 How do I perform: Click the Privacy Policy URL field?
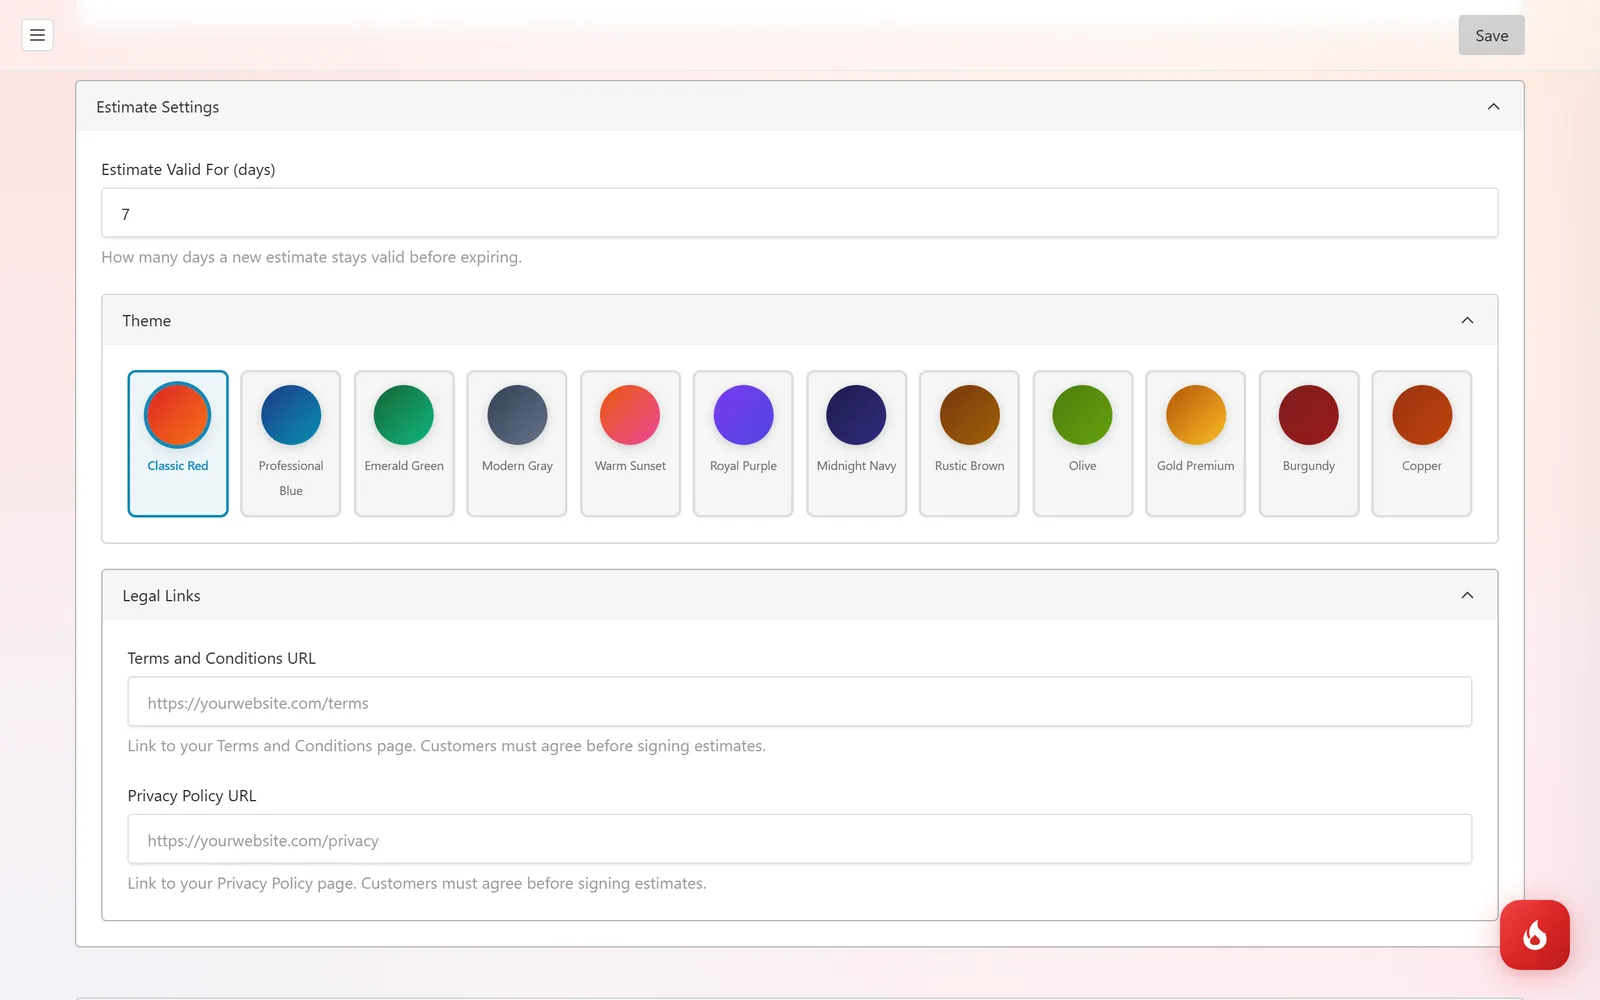click(800, 839)
